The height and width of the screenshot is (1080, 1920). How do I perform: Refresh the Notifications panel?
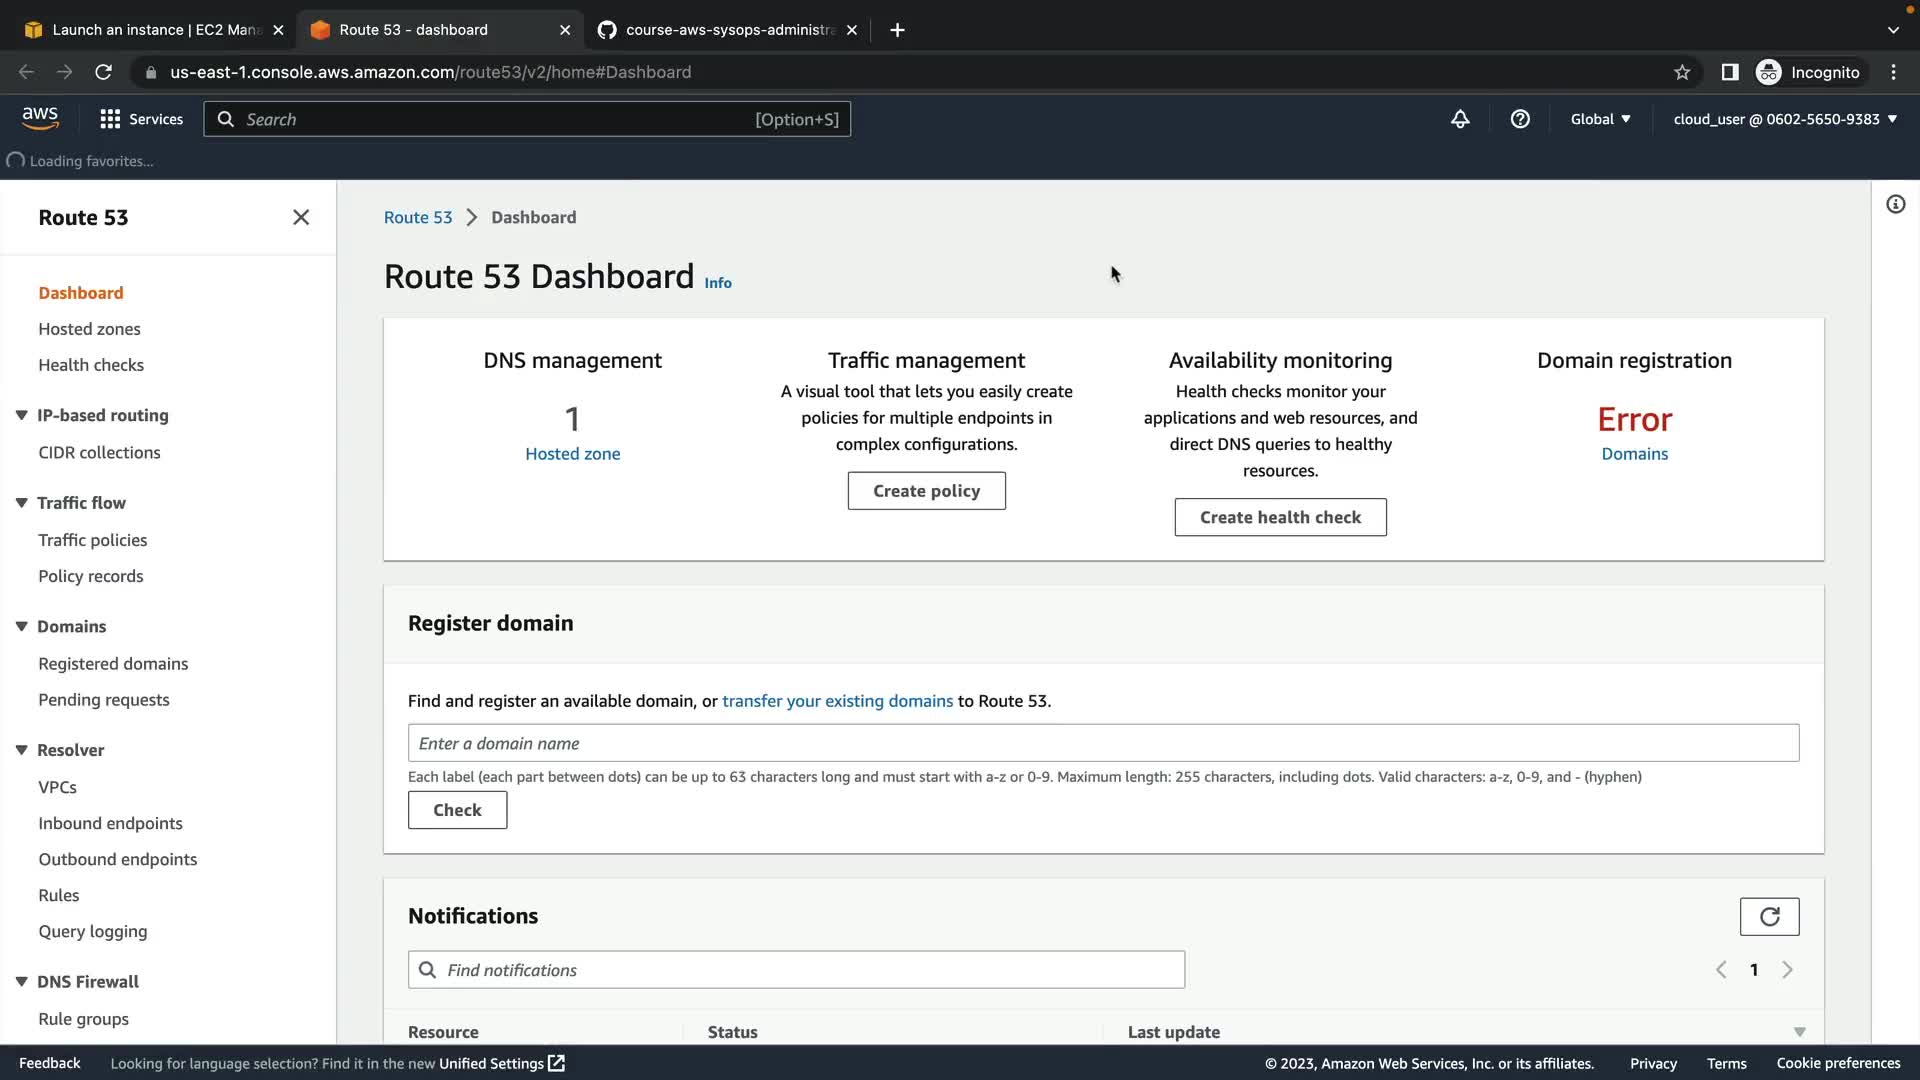coord(1769,916)
